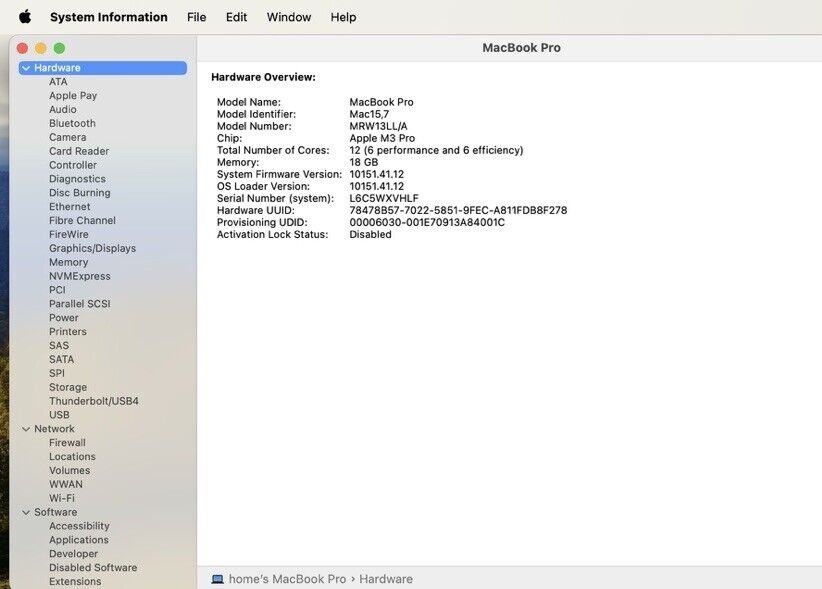Open the Apple menu
This screenshot has width=822, height=589.
click(x=25, y=17)
